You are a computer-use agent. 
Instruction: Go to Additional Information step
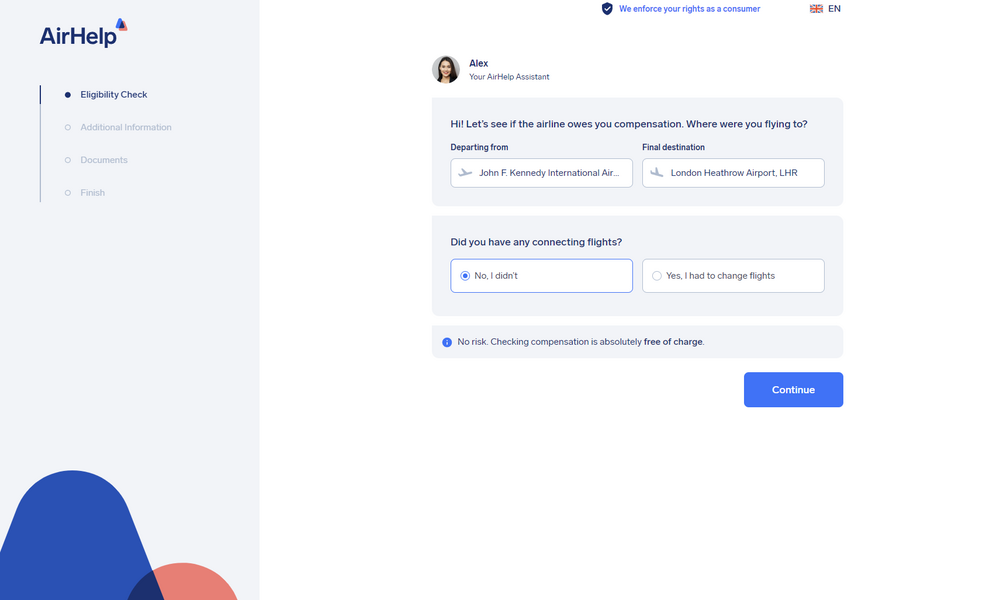126,128
